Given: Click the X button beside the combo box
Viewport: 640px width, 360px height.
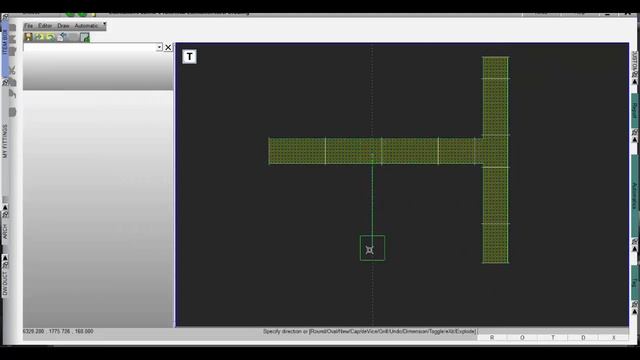Looking at the screenshot, I should click(x=168, y=47).
